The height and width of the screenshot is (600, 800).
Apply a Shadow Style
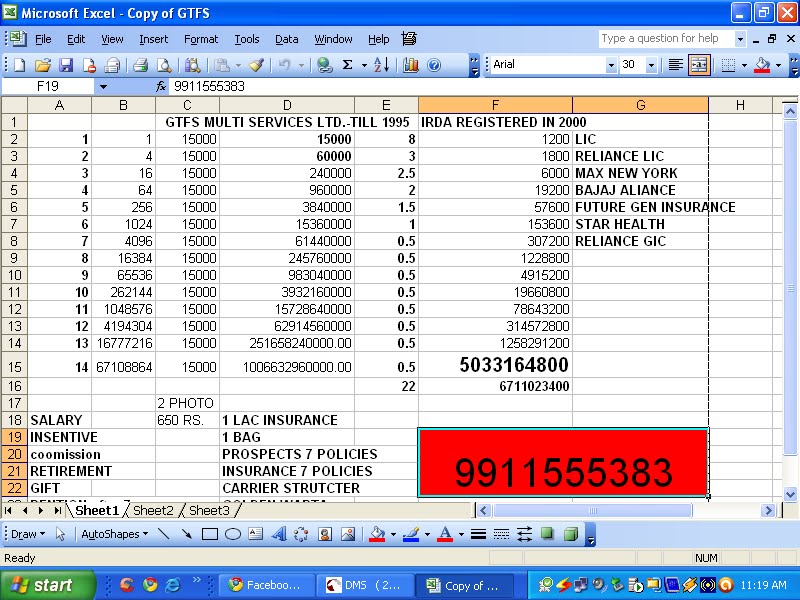[547, 534]
